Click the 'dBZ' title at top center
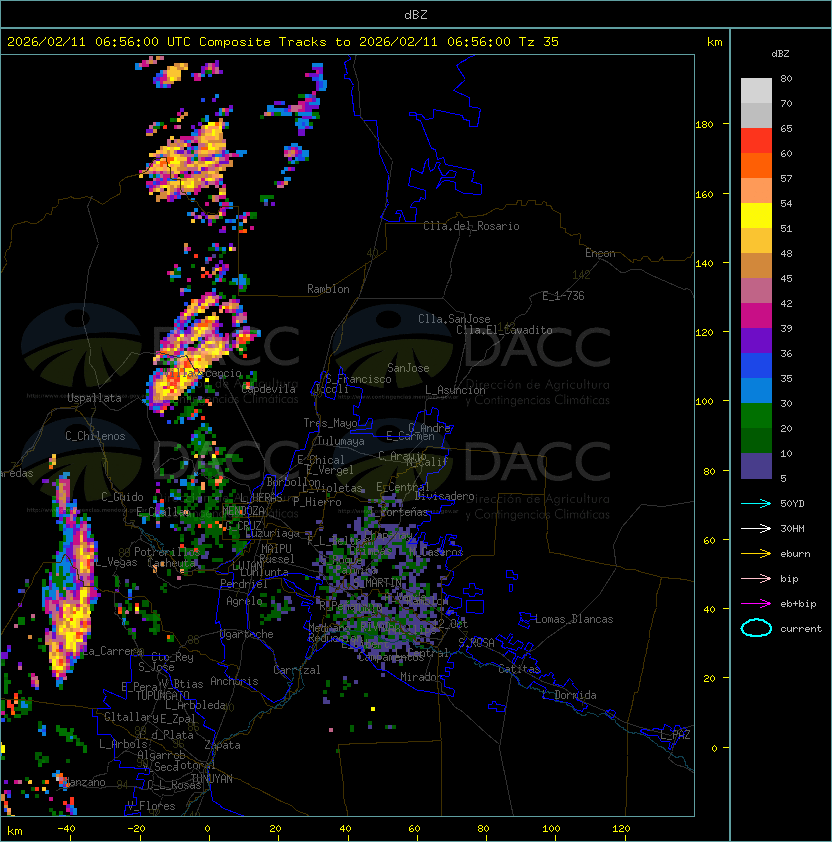 [x=416, y=14]
